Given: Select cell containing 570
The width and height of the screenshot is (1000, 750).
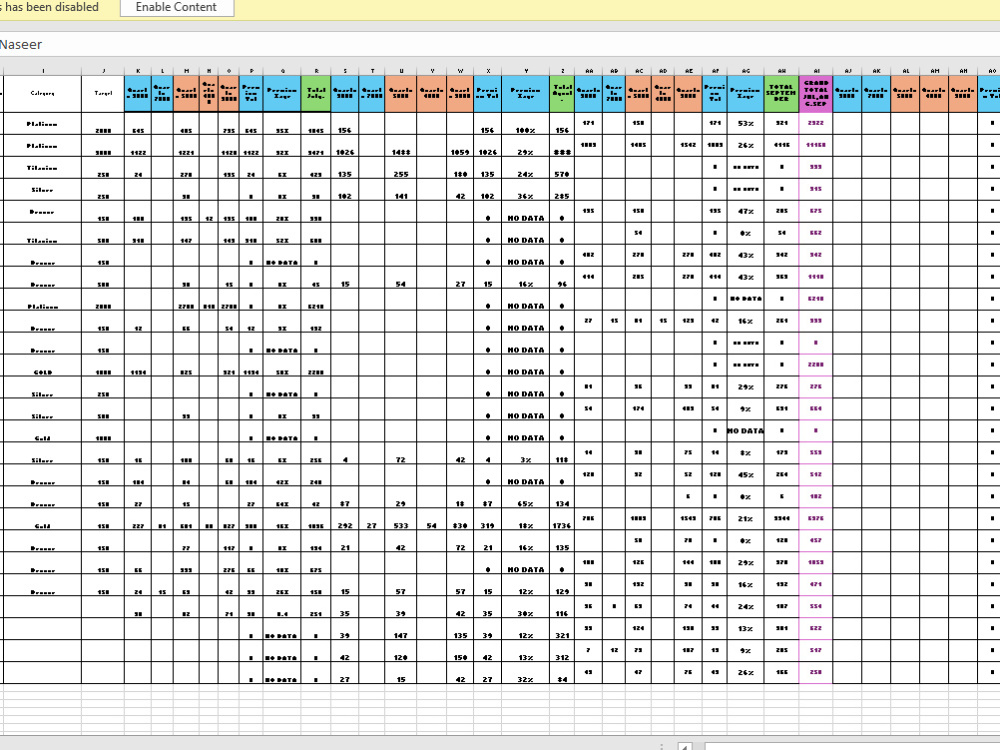Looking at the screenshot, I should [x=562, y=168].
